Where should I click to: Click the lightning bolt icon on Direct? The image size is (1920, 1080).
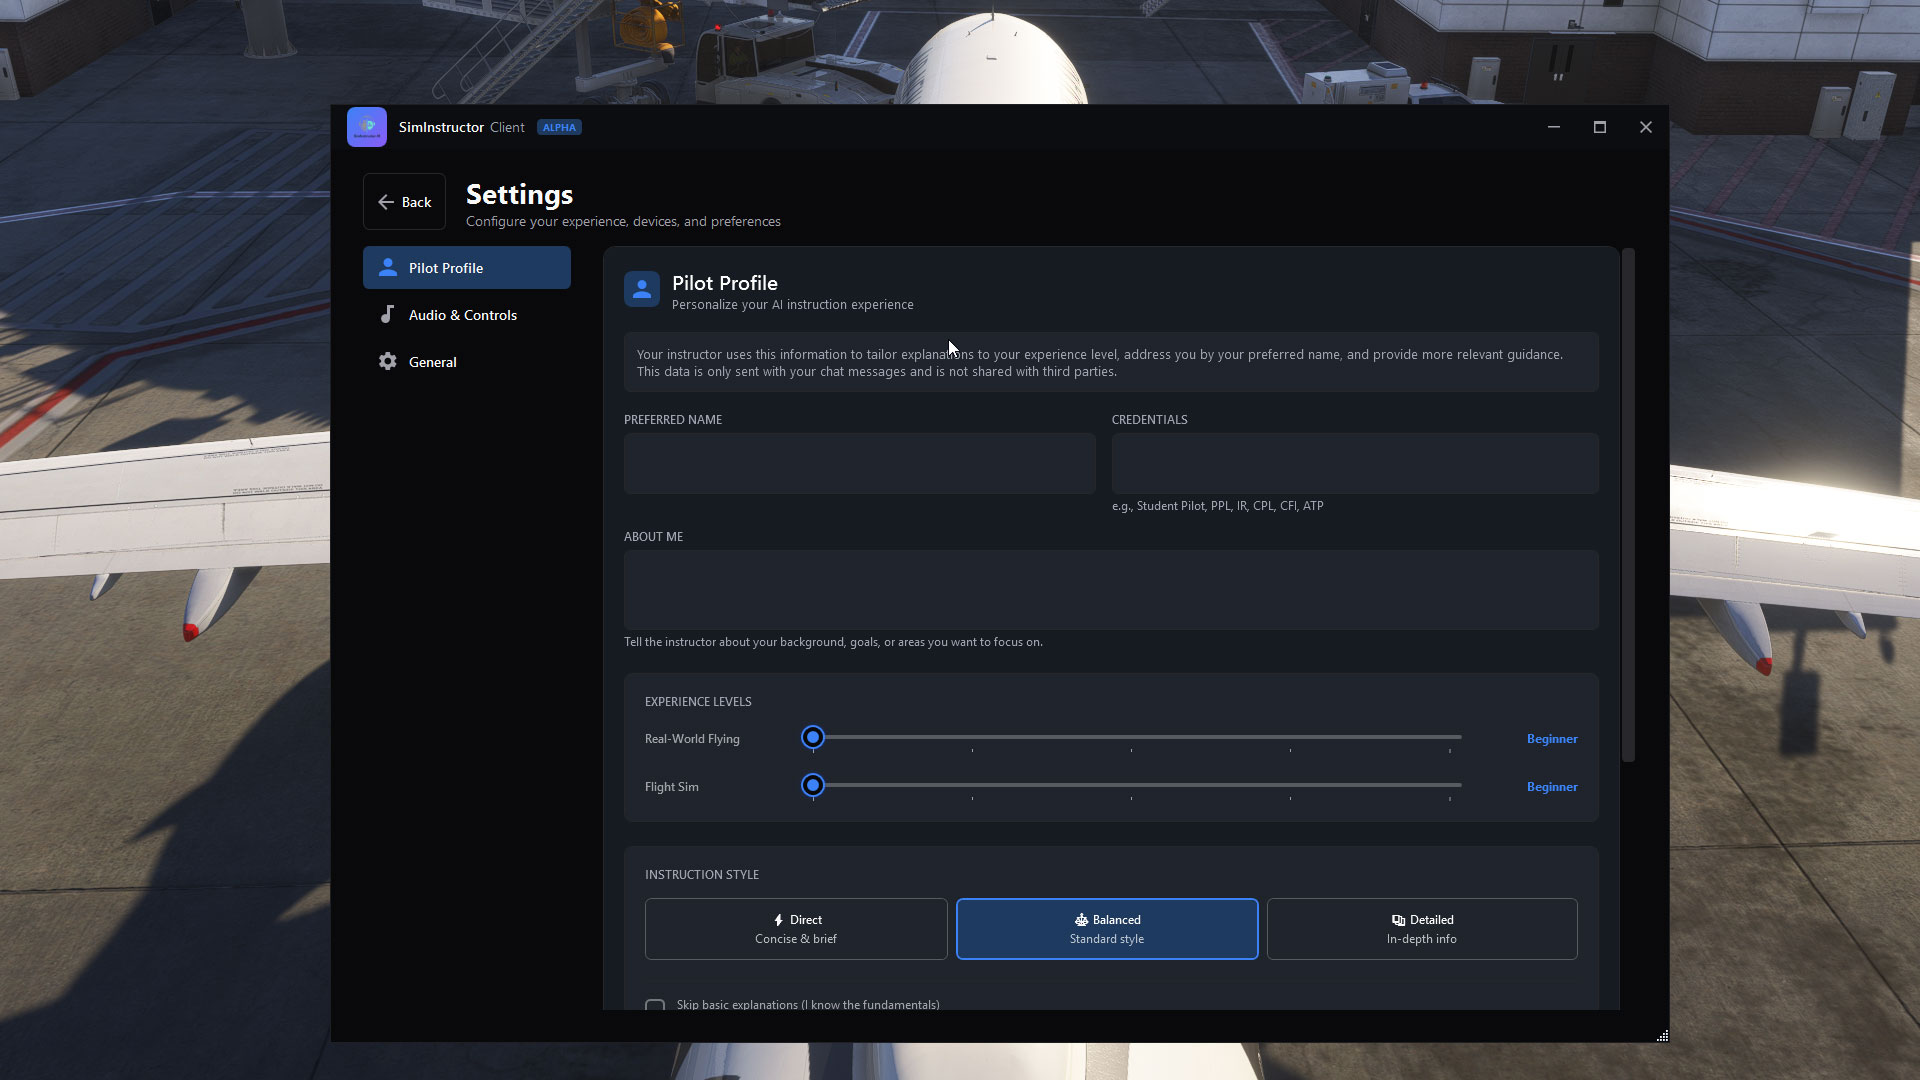(778, 920)
